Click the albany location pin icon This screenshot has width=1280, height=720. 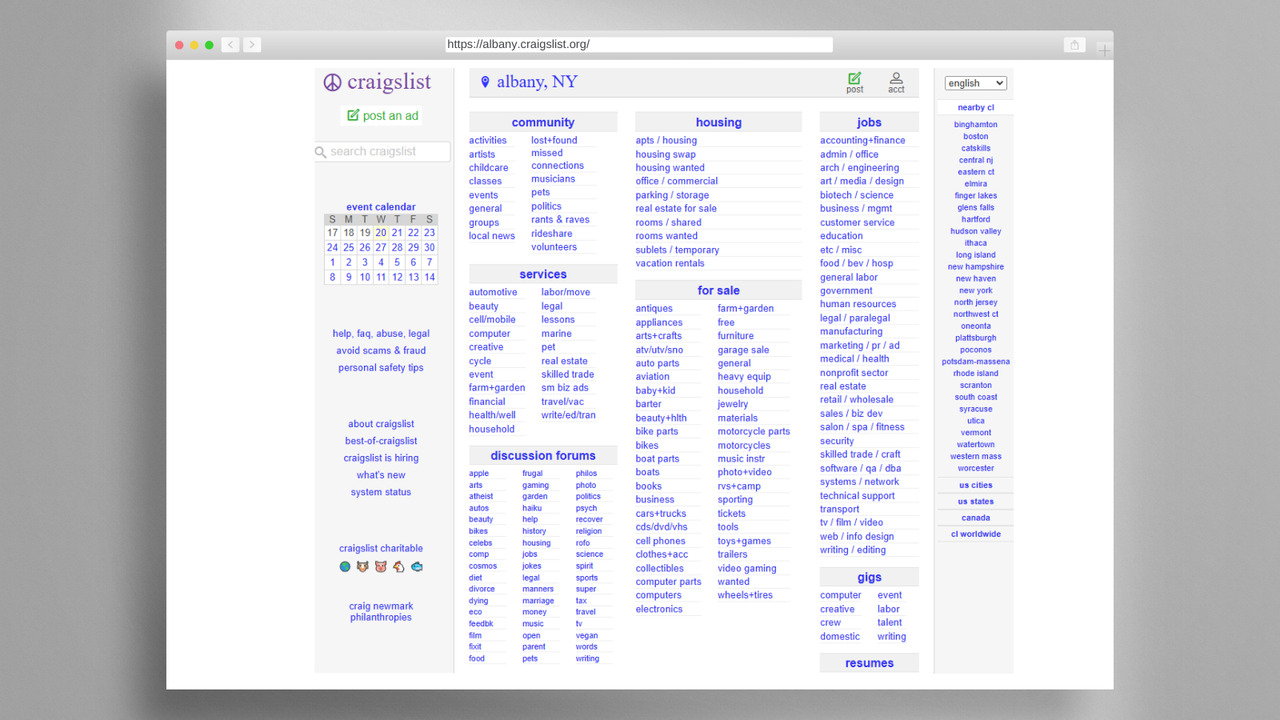click(486, 82)
